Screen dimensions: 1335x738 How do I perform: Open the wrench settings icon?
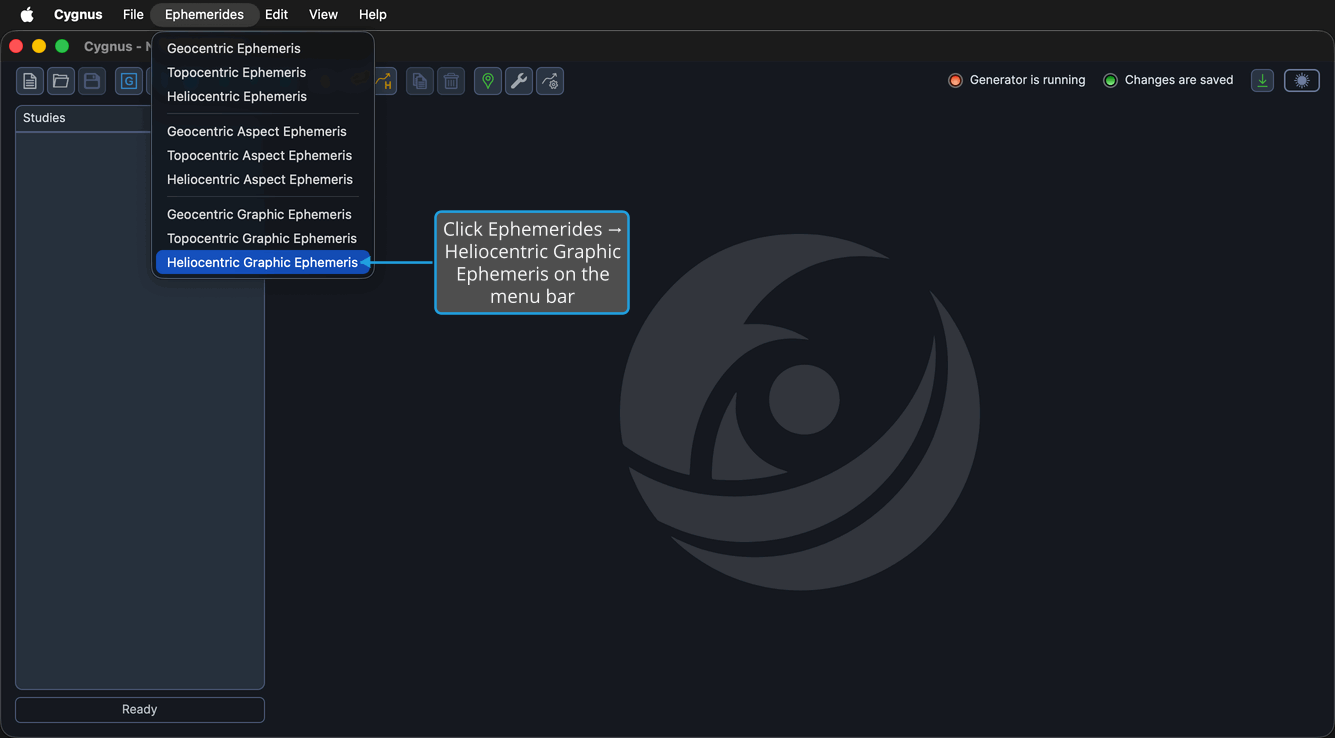click(519, 81)
